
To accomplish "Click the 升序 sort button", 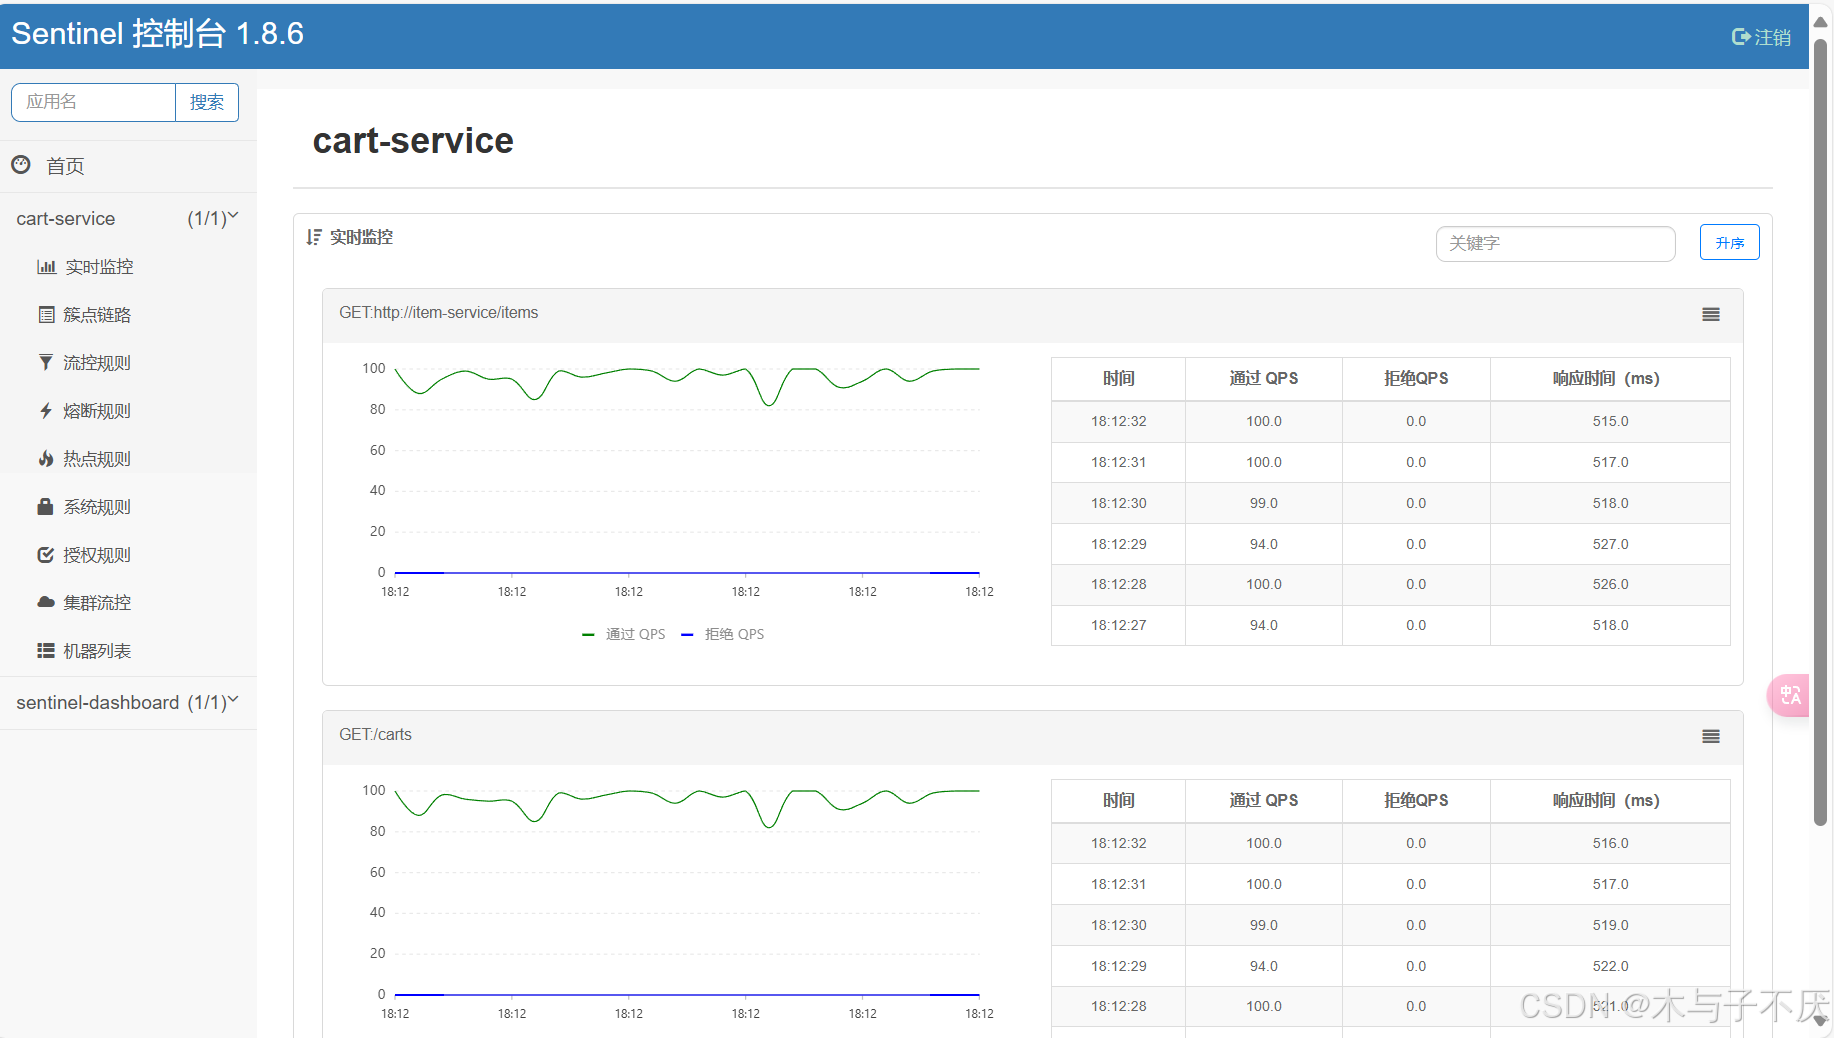I will [x=1730, y=243].
